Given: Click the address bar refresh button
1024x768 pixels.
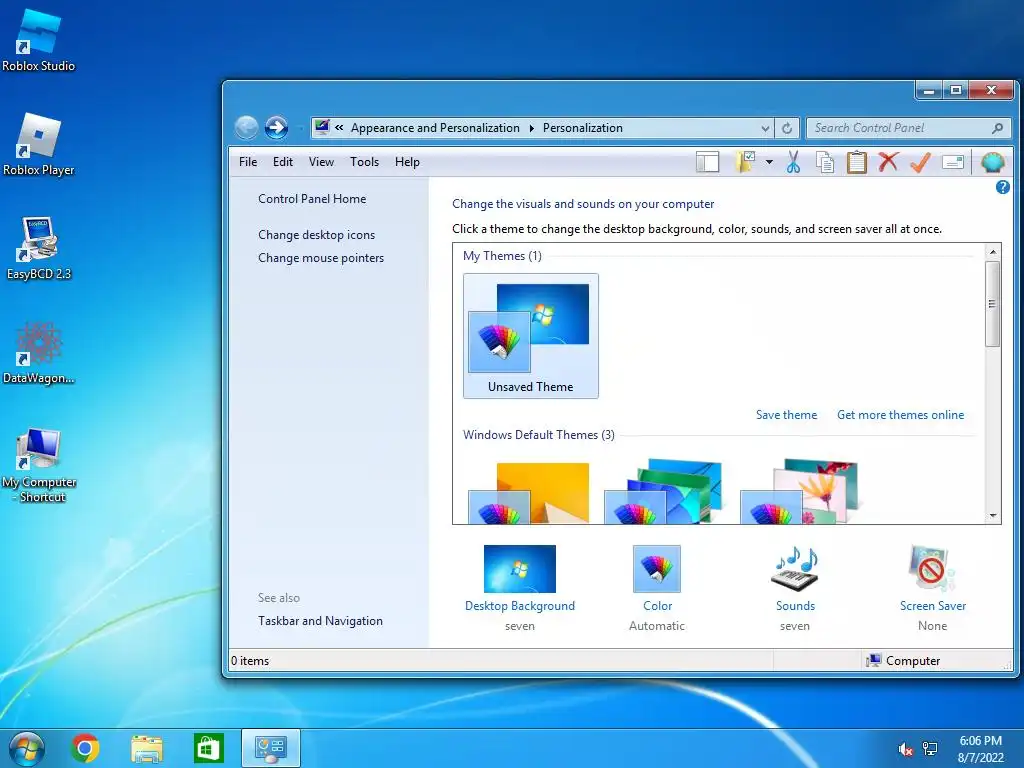Looking at the screenshot, I should pos(787,128).
